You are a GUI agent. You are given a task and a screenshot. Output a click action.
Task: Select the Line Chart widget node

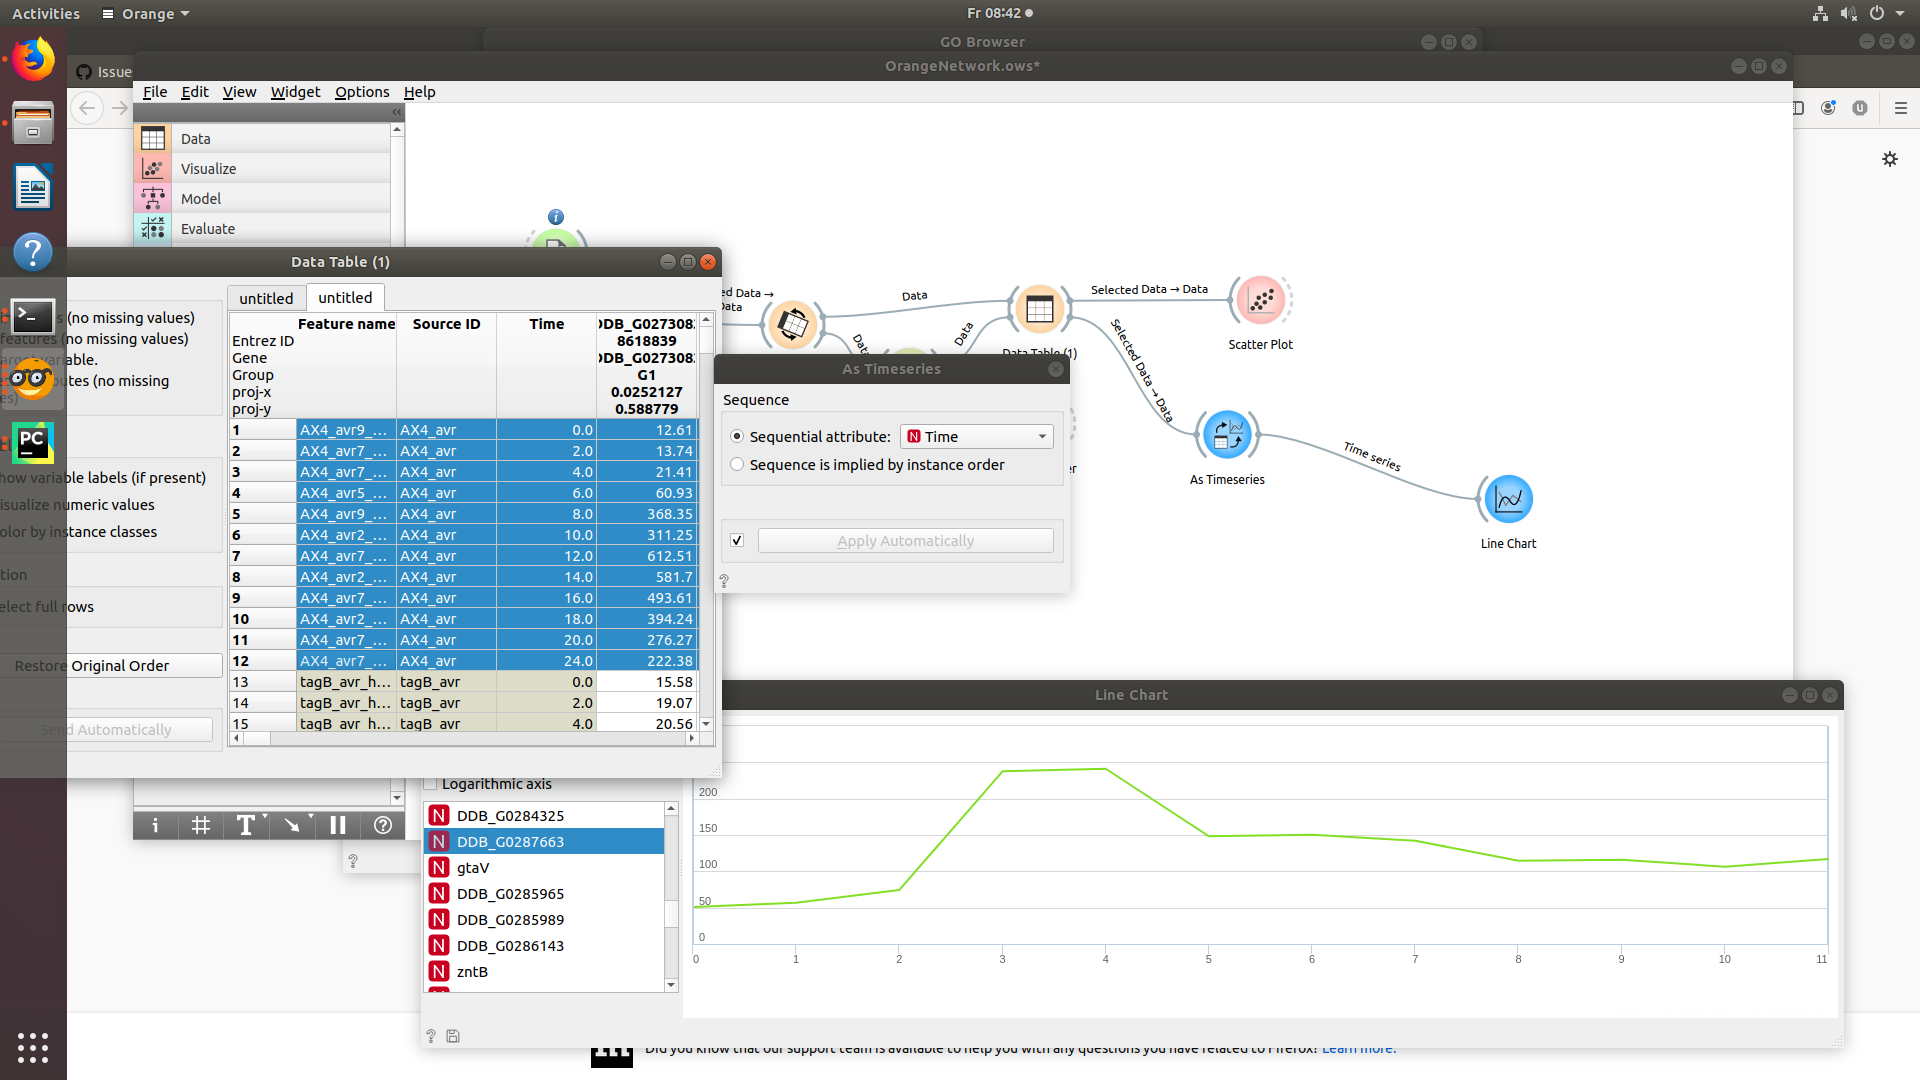[x=1507, y=497]
